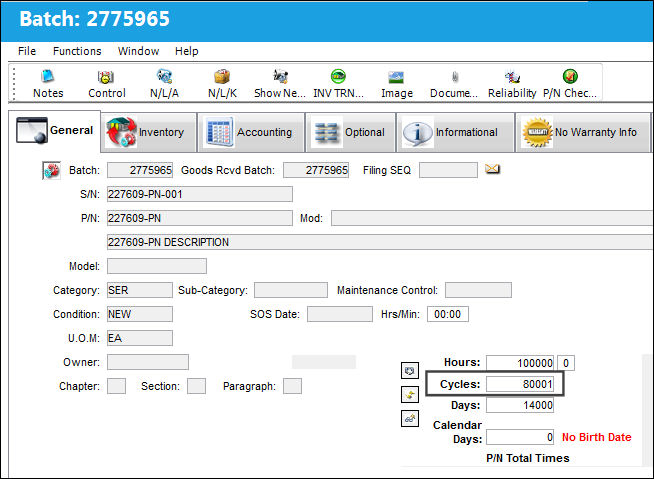
Task: Click the Section field
Action: click(196, 386)
